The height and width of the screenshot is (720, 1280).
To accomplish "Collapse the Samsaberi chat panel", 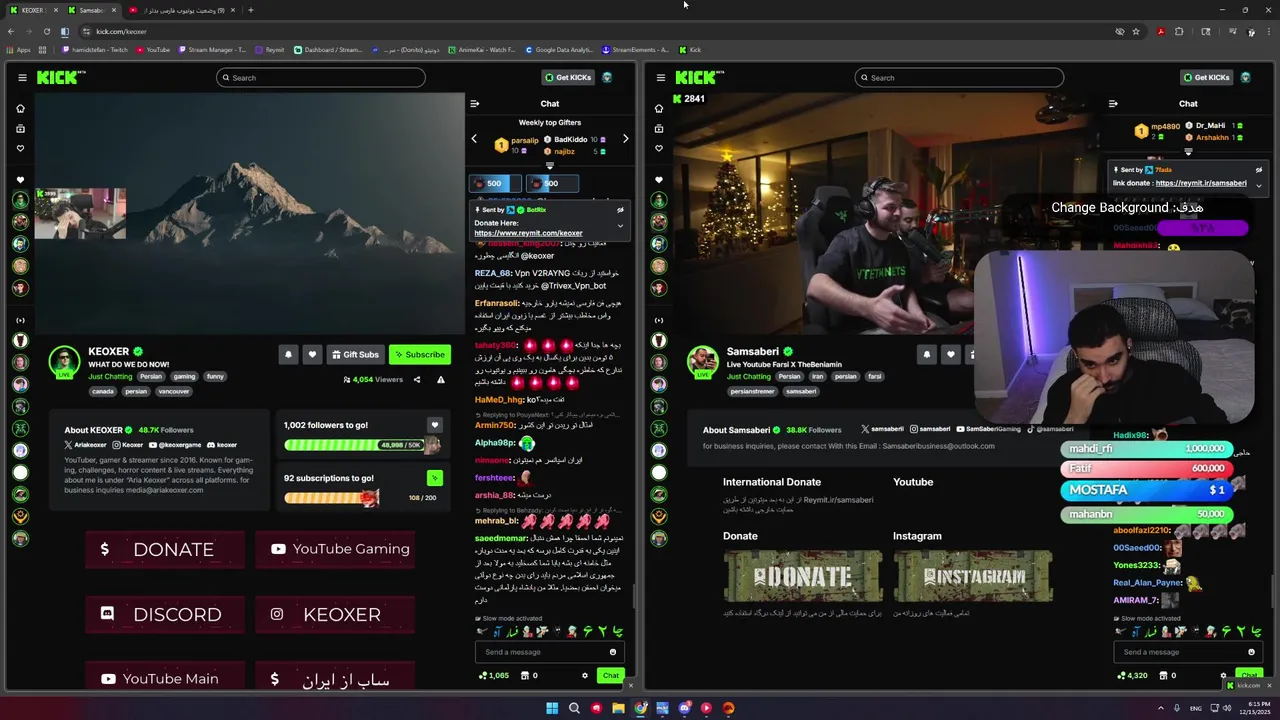I will click(x=1113, y=104).
